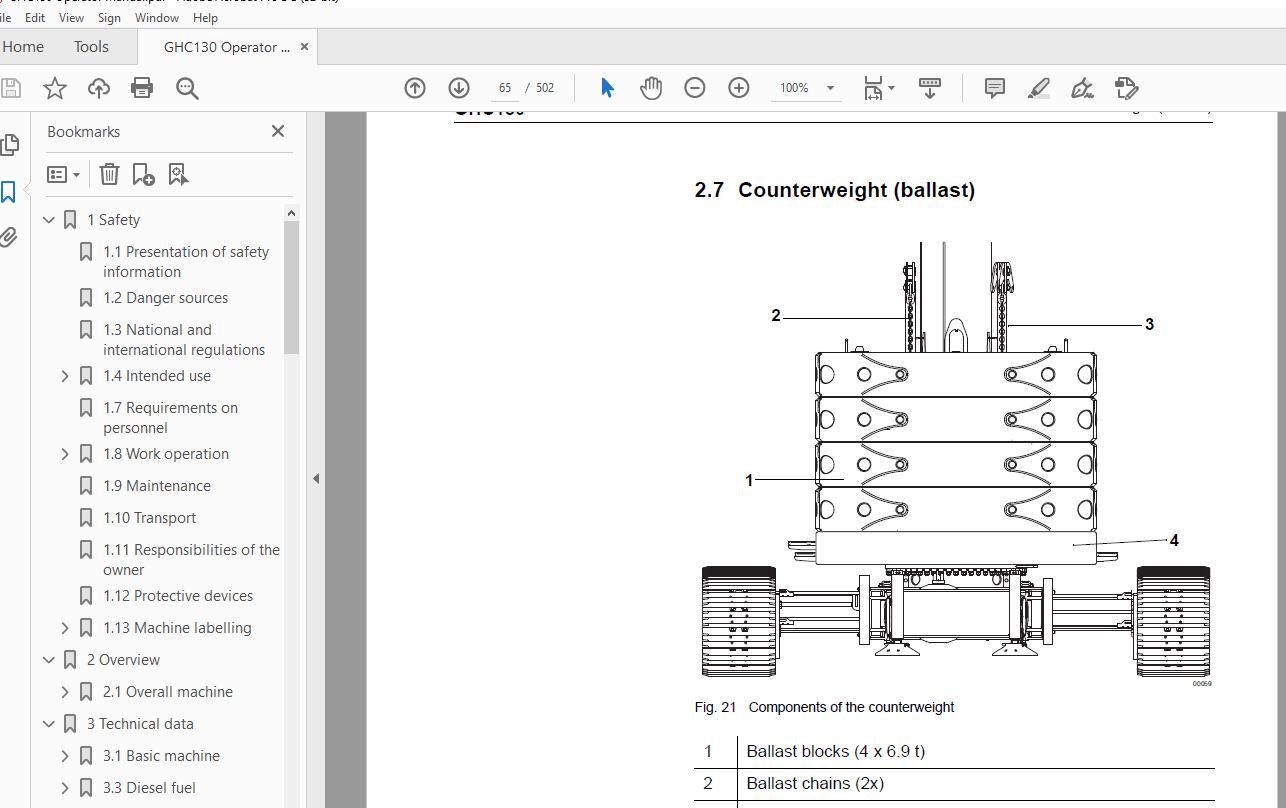The height and width of the screenshot is (808, 1286).
Task: Click the 'Fig. 21 Components of the counterweight' caption
Action: (825, 707)
